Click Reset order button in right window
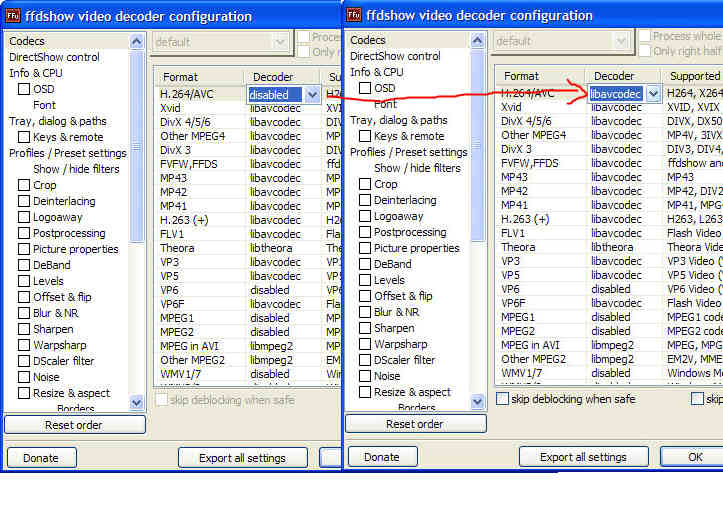This screenshot has height=506, width=723. point(415,424)
